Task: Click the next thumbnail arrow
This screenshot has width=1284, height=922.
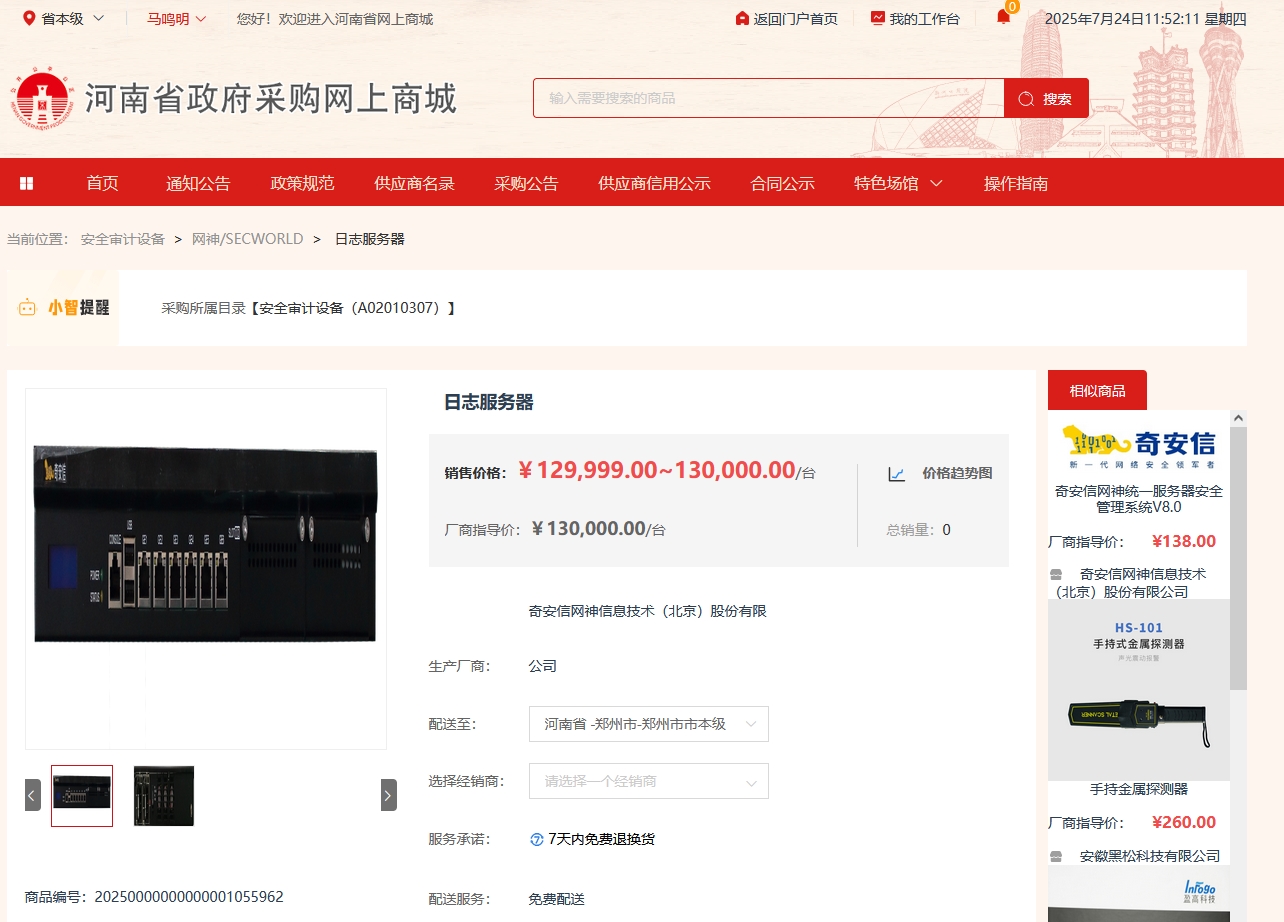Action: coord(389,795)
